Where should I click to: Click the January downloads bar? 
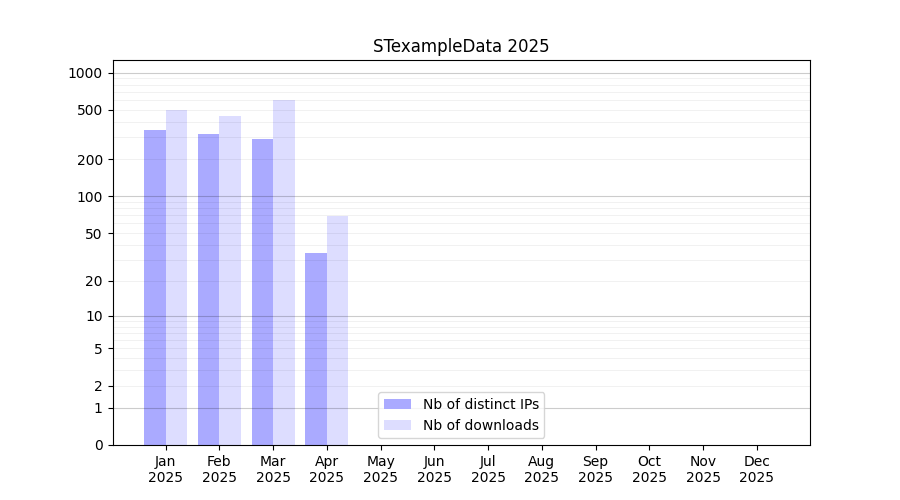coord(176,278)
